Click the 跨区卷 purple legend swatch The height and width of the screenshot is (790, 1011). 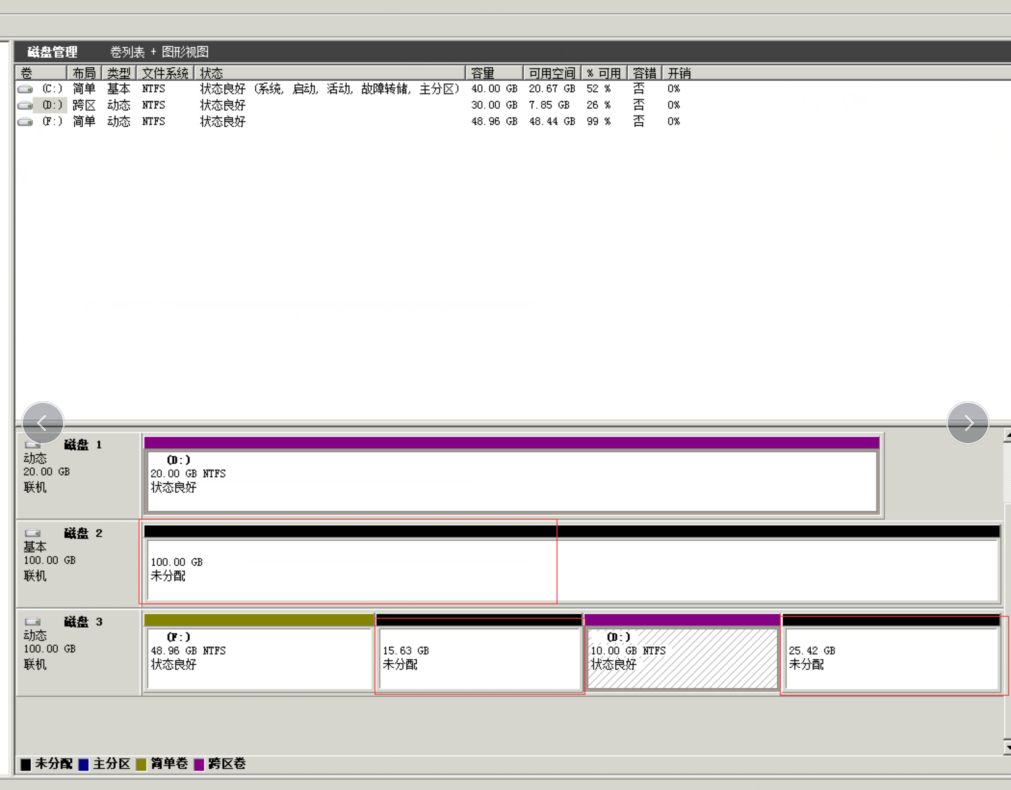(x=199, y=764)
